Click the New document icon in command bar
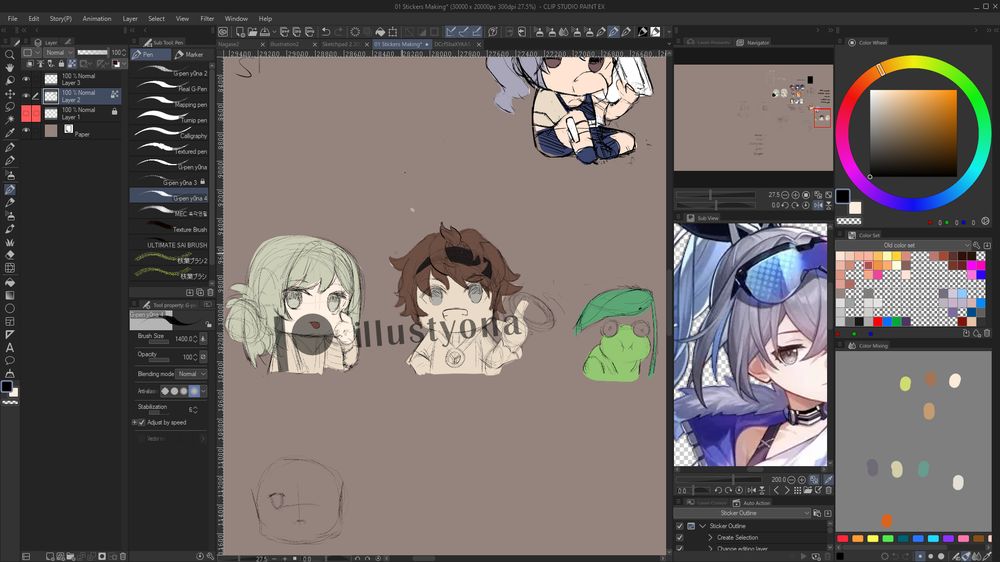The width and height of the screenshot is (1000, 562). point(240,31)
